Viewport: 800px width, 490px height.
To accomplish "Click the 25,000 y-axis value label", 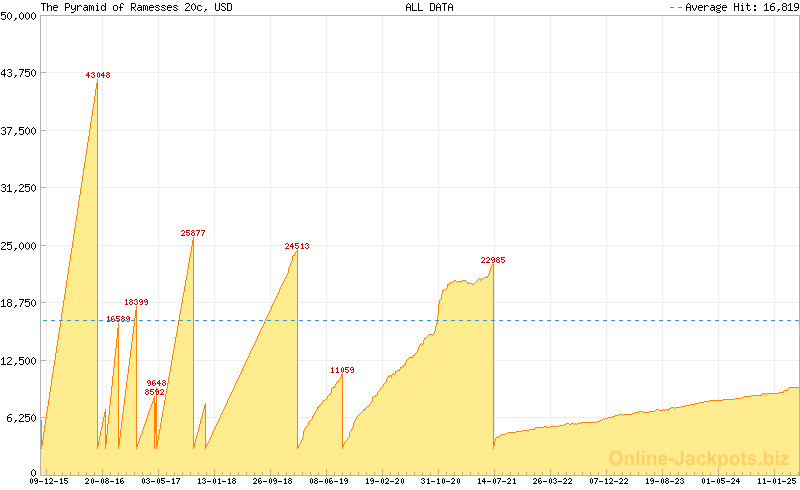I will [x=18, y=246].
